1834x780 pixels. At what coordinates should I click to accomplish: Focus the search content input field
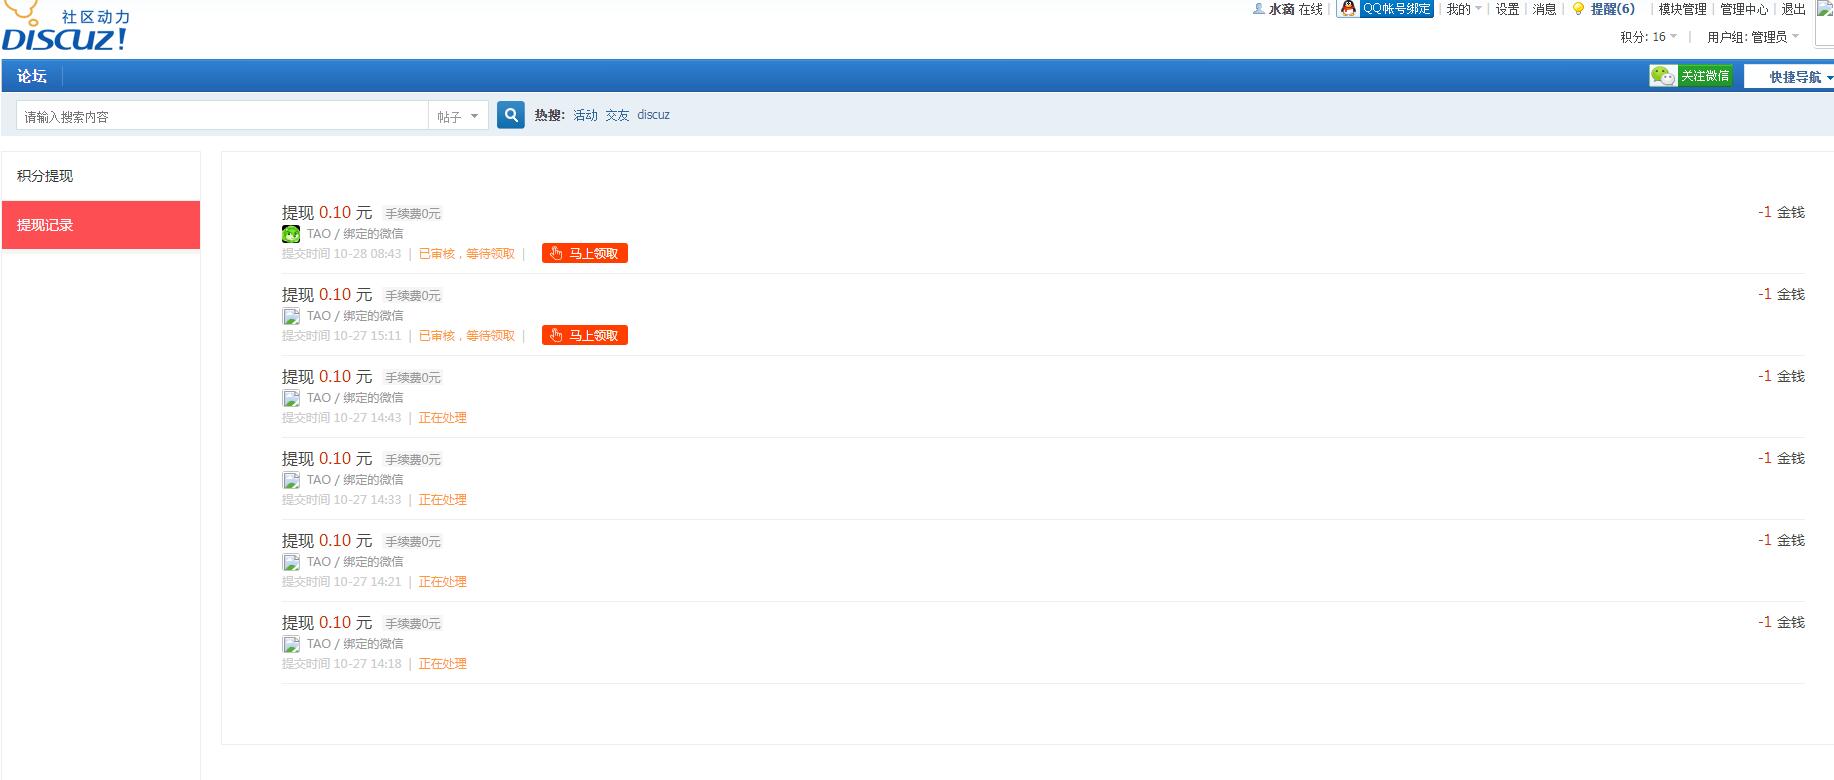[x=222, y=116]
